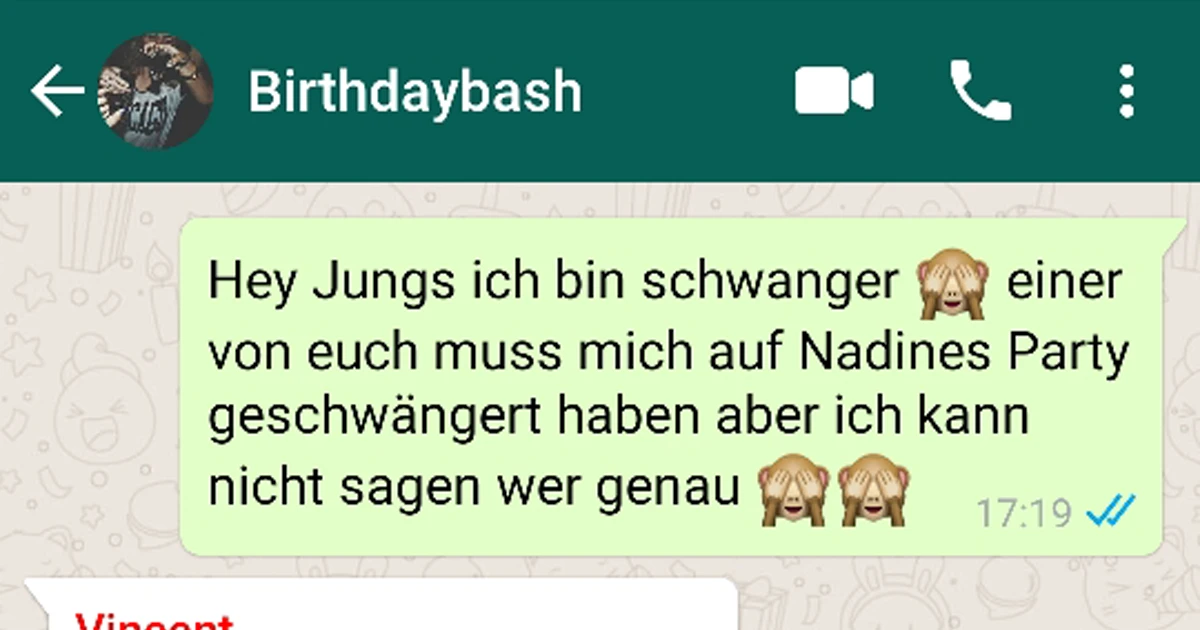Tap the back arrow in the header

[x=57, y=92]
